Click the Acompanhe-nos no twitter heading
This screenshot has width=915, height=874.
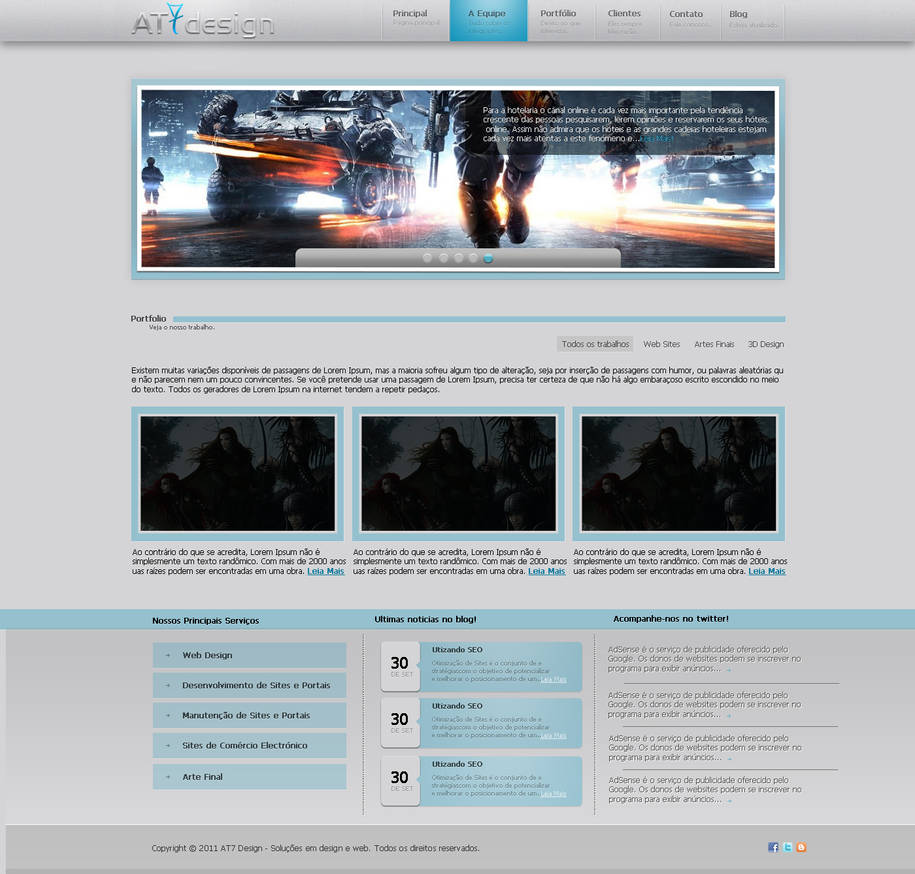pyautogui.click(x=670, y=619)
